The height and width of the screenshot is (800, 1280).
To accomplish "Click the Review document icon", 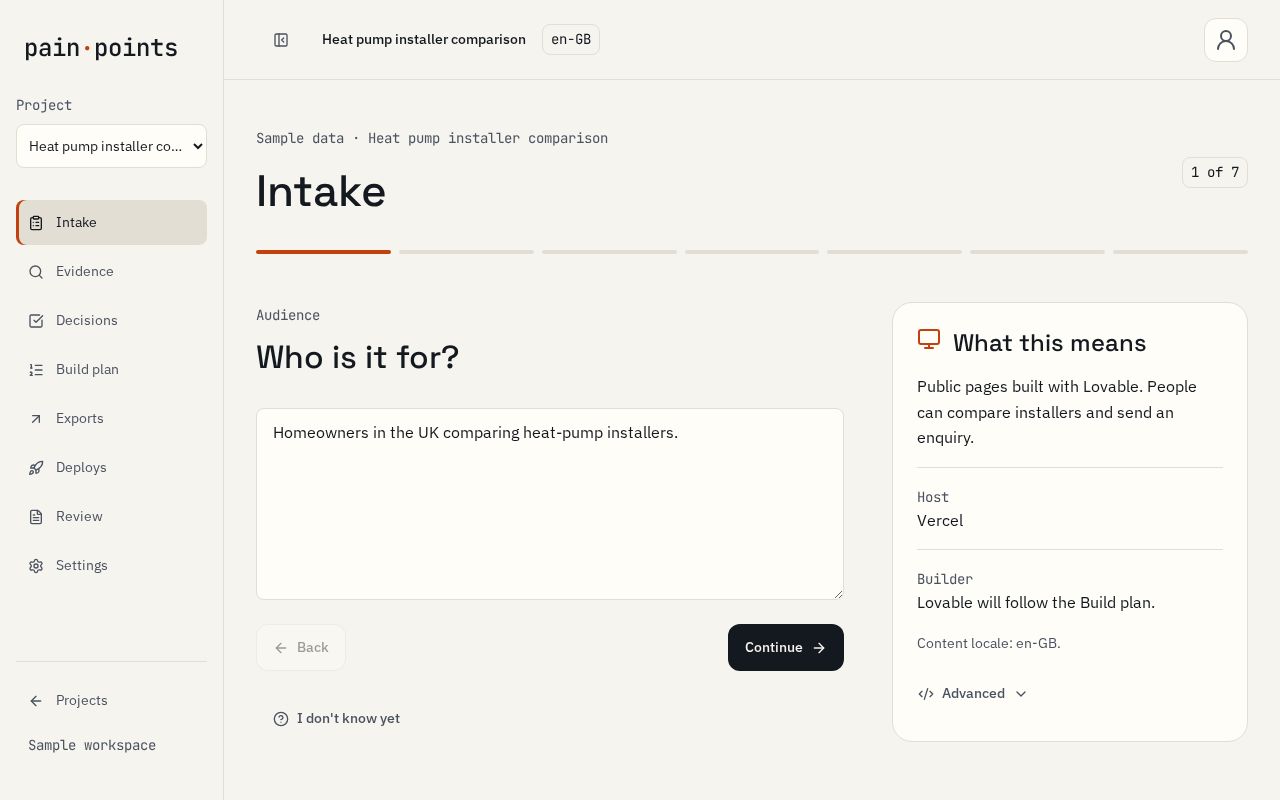I will click(x=36, y=517).
